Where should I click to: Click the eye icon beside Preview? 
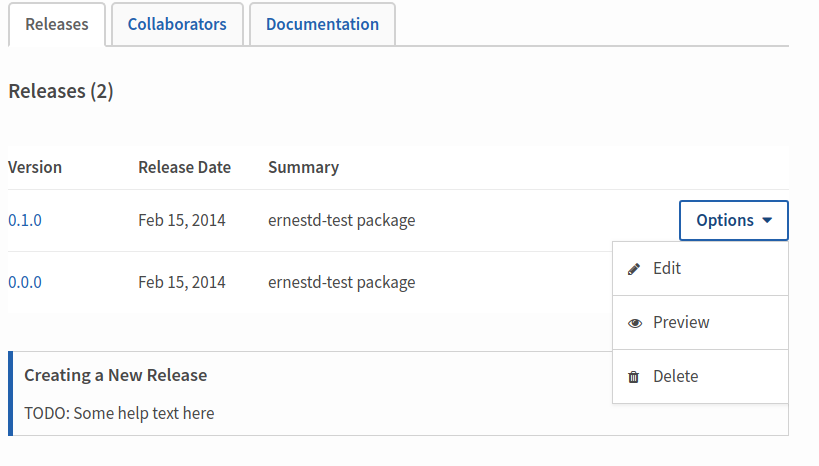coord(635,323)
